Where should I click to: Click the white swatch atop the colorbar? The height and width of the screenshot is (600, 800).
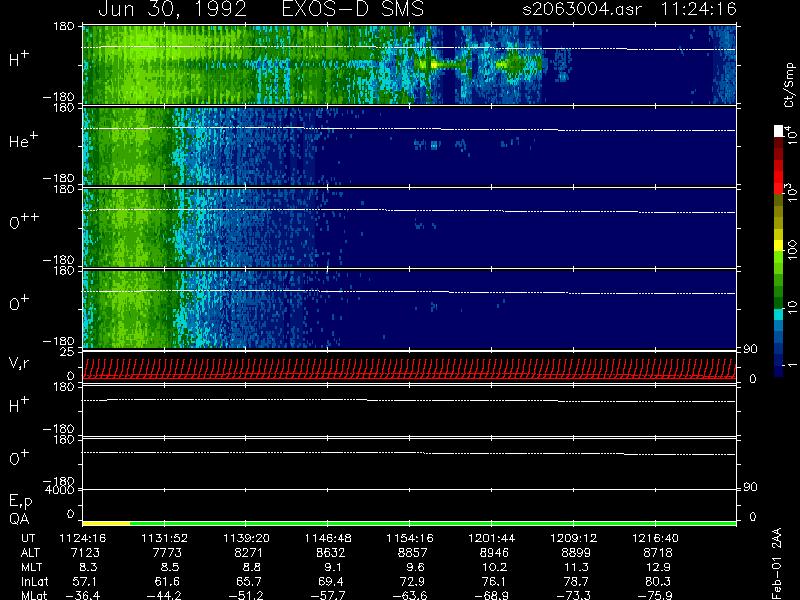pyautogui.click(x=779, y=131)
